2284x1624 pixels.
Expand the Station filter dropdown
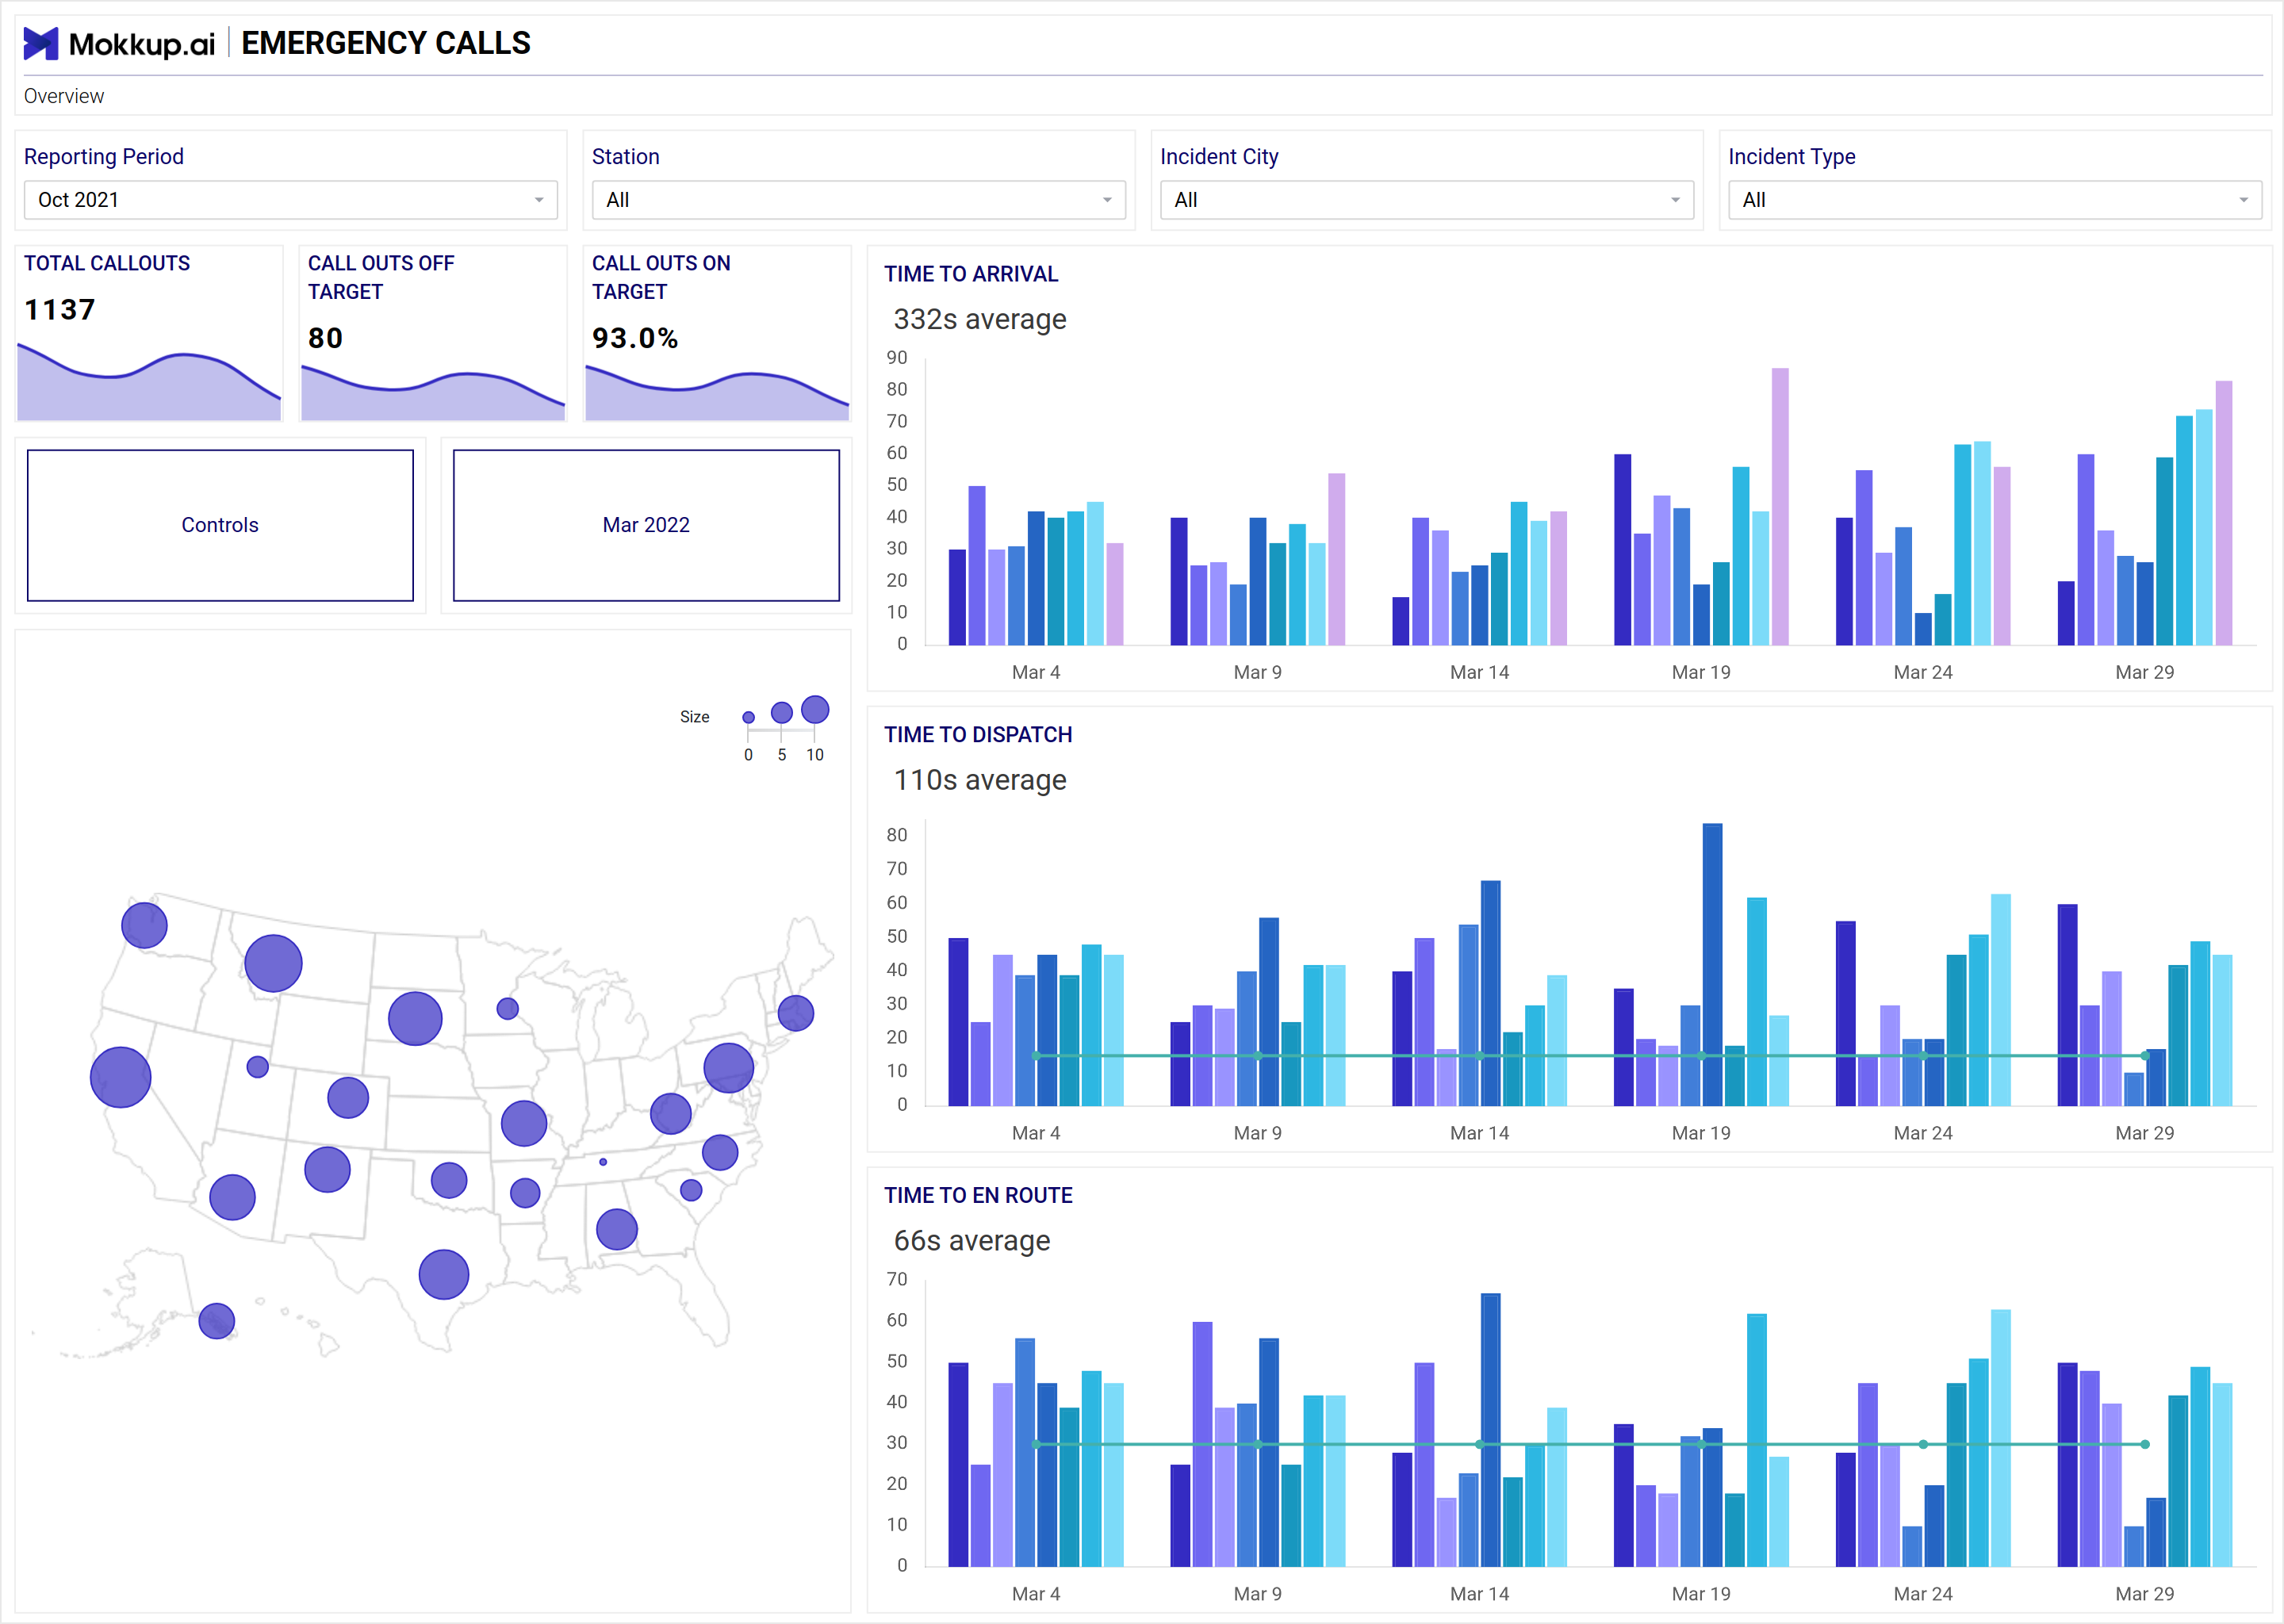[x=858, y=200]
